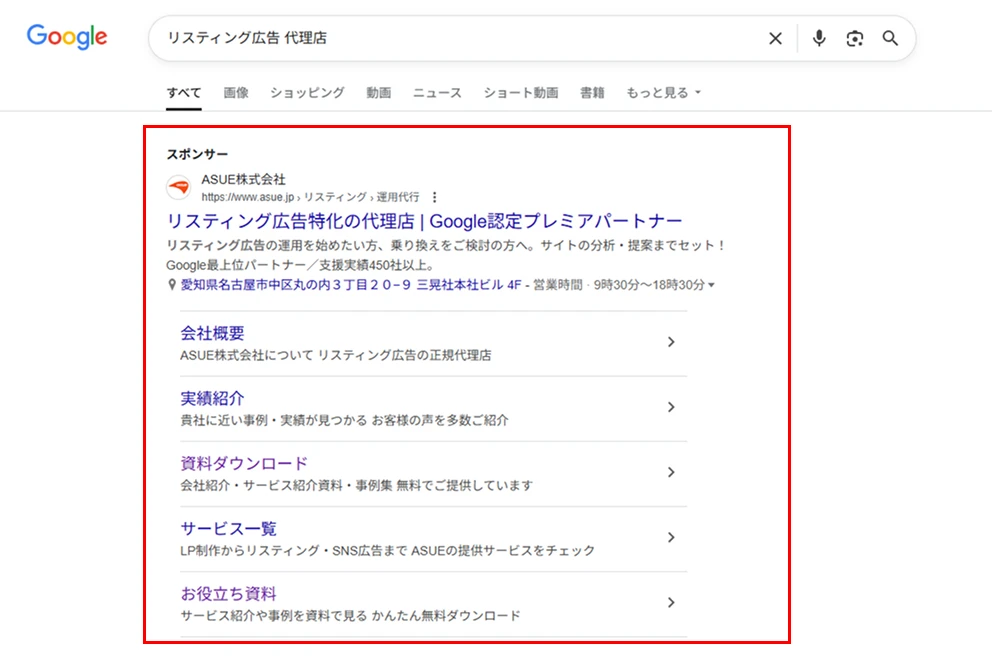Click the 営業時間 9時30分～18時30分 text
This screenshot has width=992, height=656.
[618, 285]
